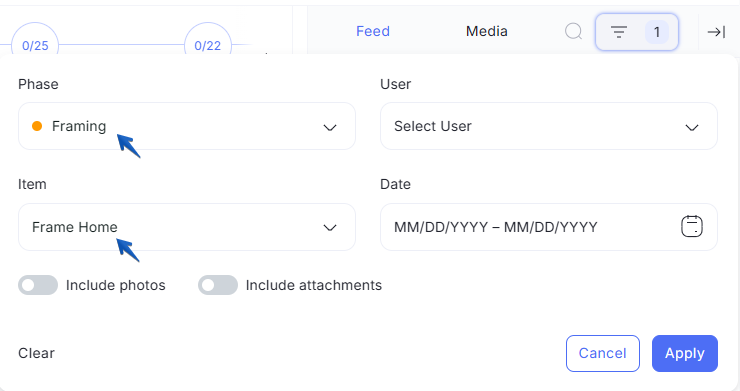This screenshot has height=391, width=740.
Task: Enable the Include photos toggle
Action: 38,285
